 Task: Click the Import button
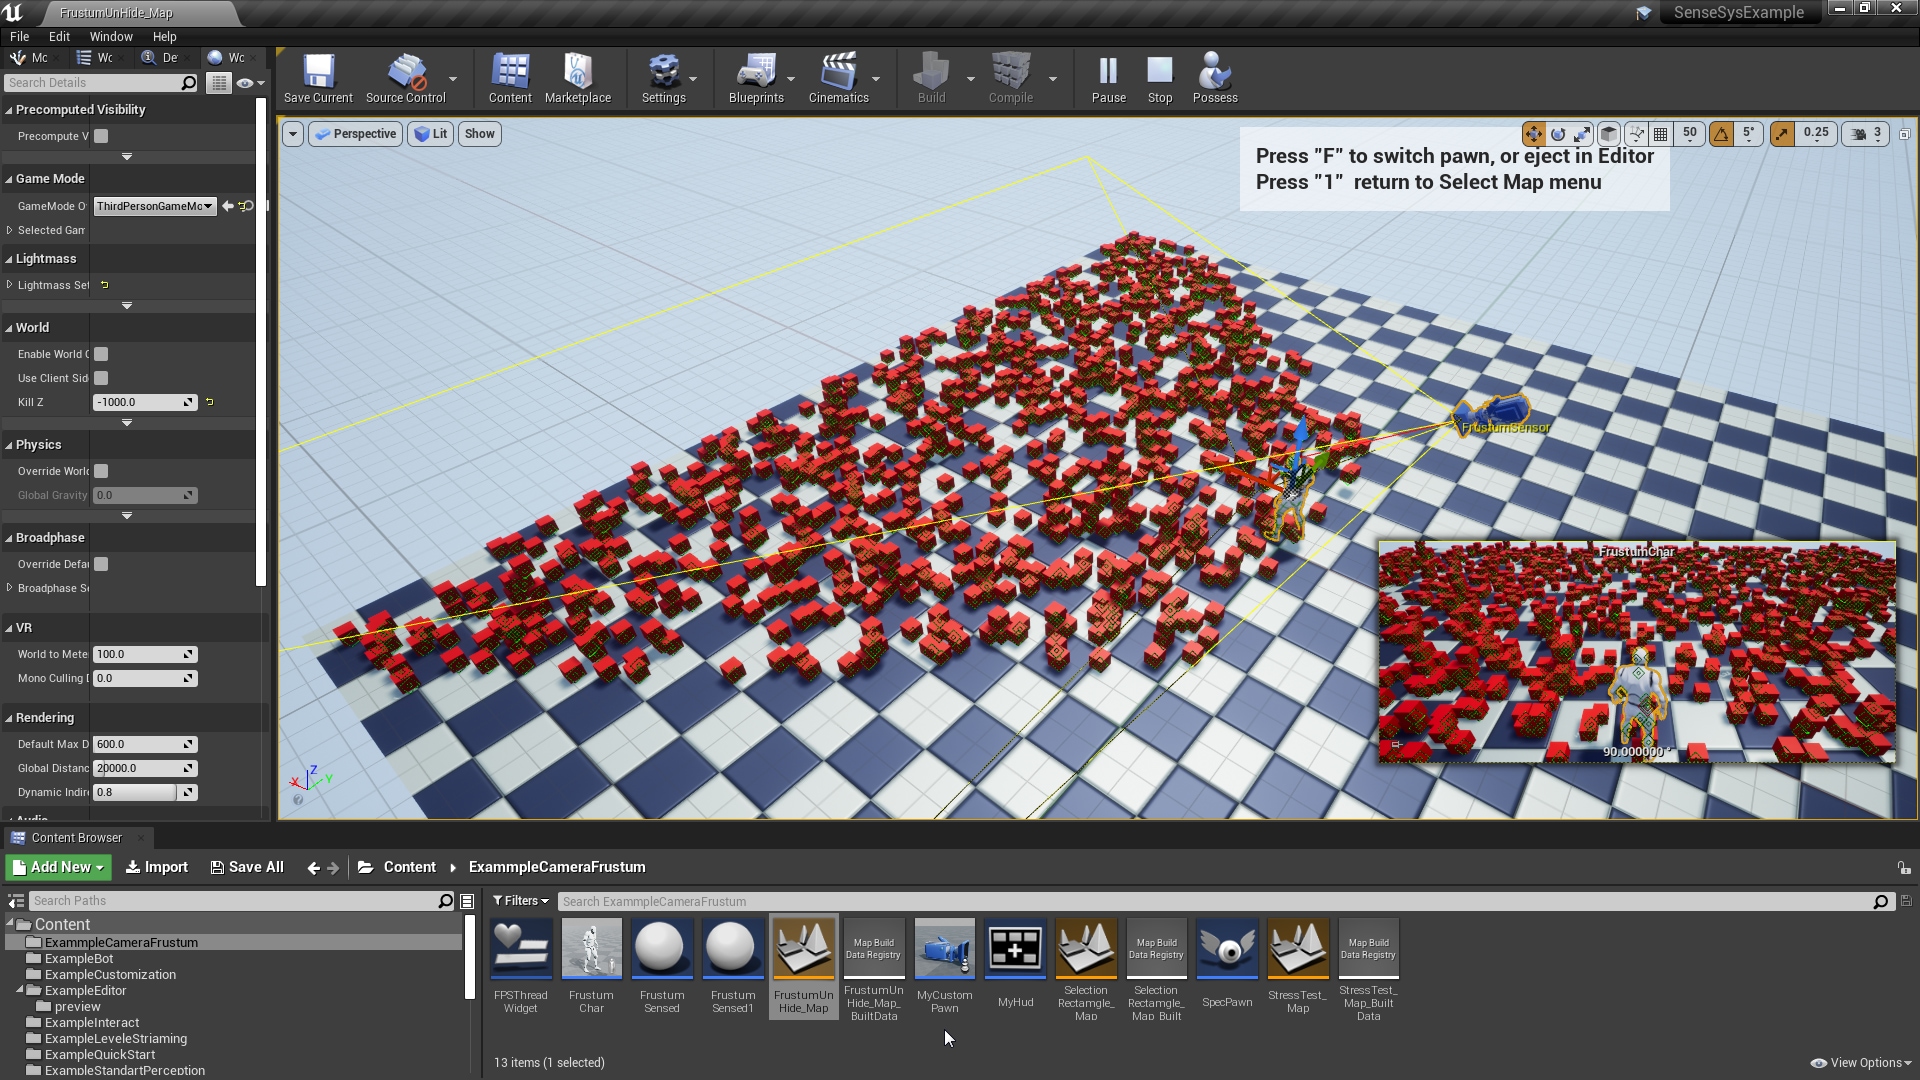[x=157, y=867]
